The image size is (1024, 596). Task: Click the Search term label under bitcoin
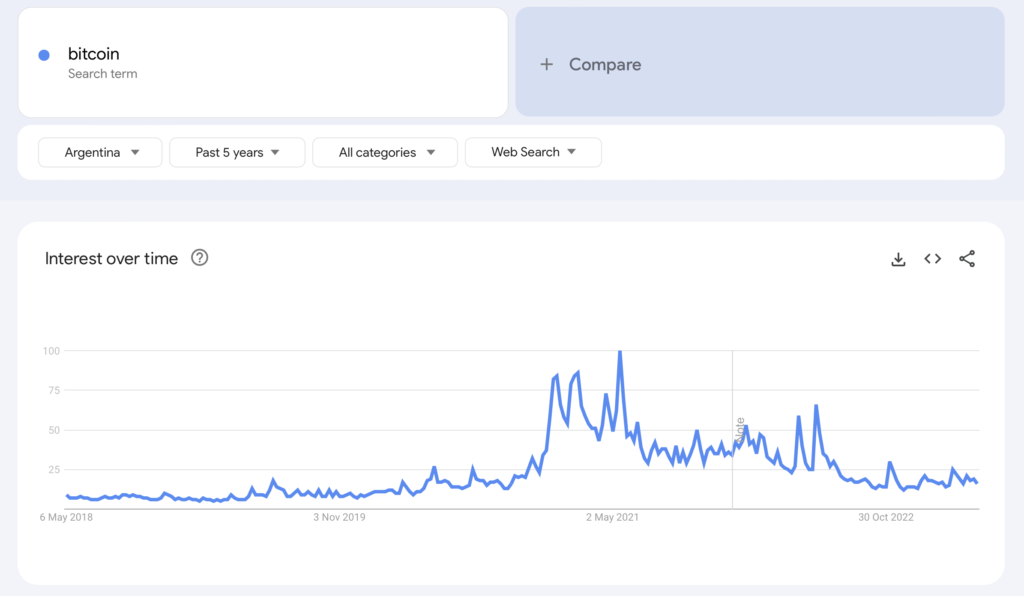(x=102, y=74)
